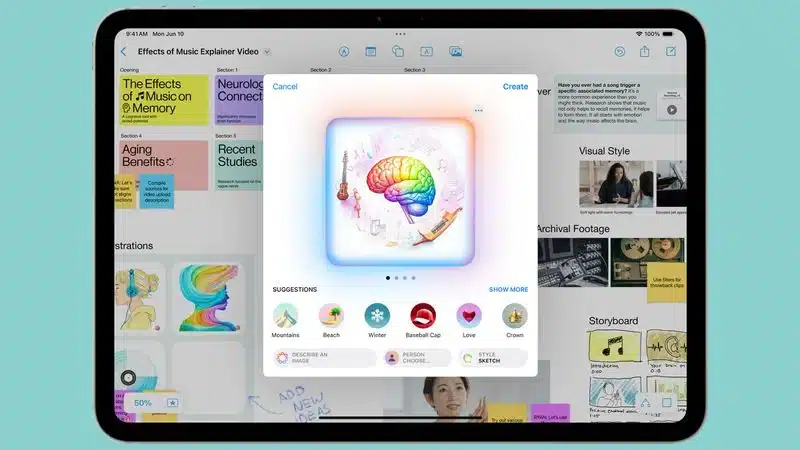Choose the Winter snowflake suggestion
The image size is (800, 450).
[377, 317]
